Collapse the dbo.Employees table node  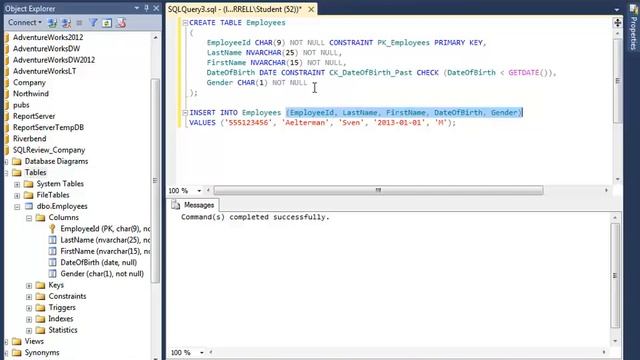[x=17, y=207]
